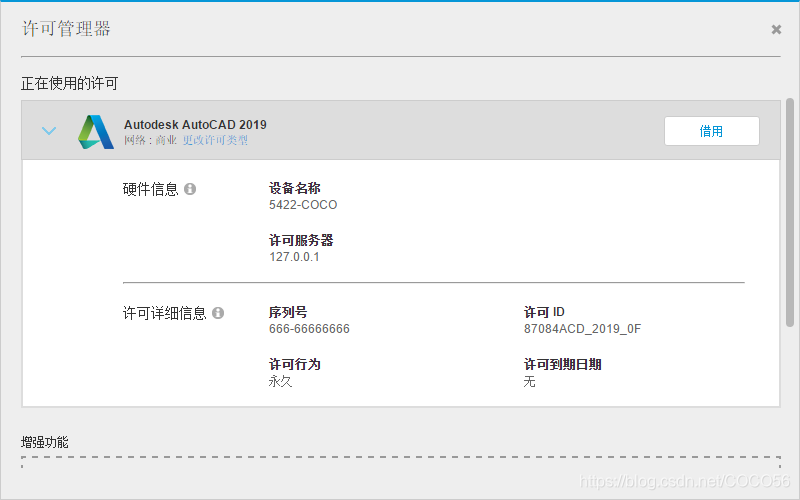Click the 永久 license behavior value
Image resolution: width=800 pixels, height=500 pixels.
pos(280,381)
